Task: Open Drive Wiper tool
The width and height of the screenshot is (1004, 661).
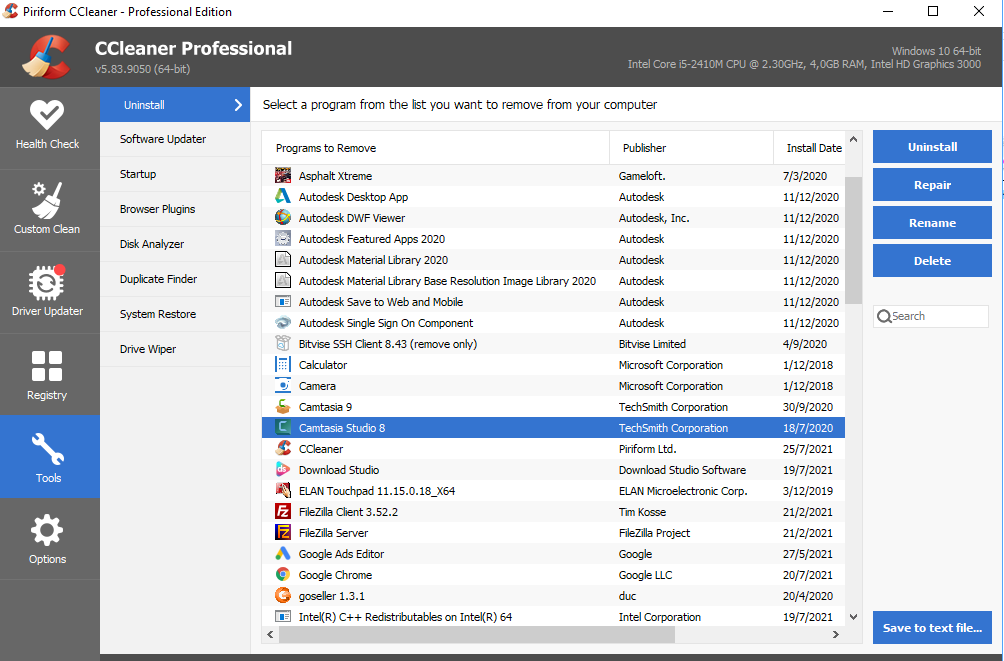Action: [x=175, y=349]
